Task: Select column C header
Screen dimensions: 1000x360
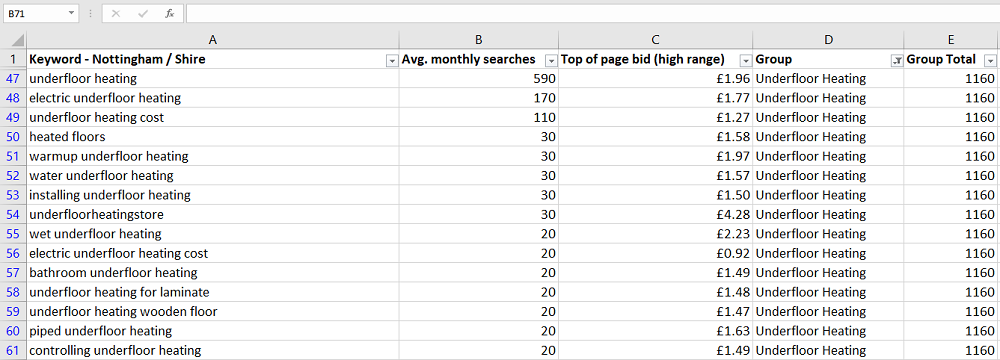Action: [x=656, y=40]
